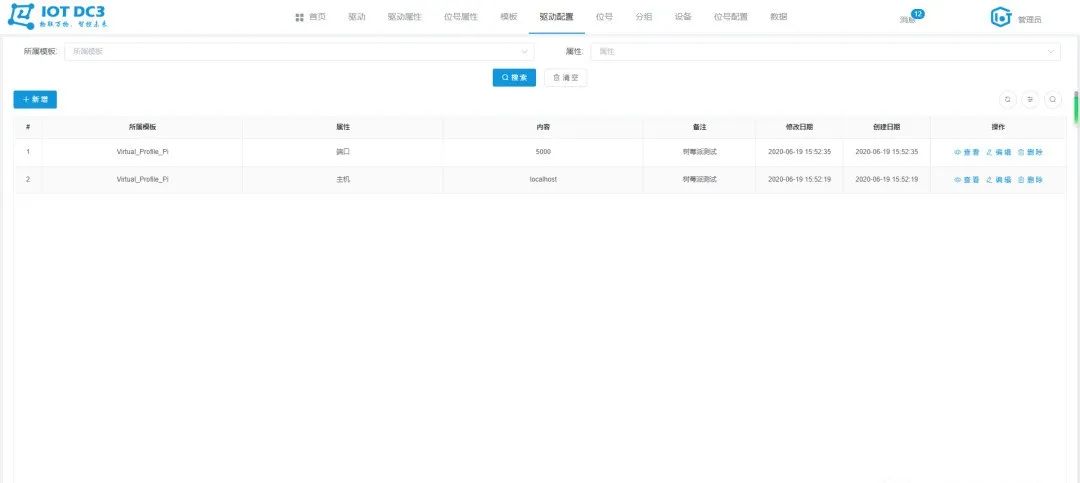Open the 设备 tab
1080x483 pixels.
(x=683, y=17)
